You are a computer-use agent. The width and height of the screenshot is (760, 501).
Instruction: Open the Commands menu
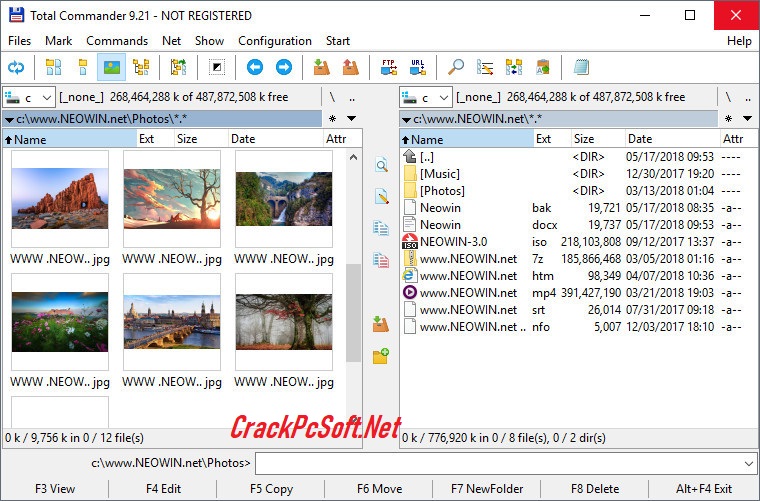(x=117, y=41)
